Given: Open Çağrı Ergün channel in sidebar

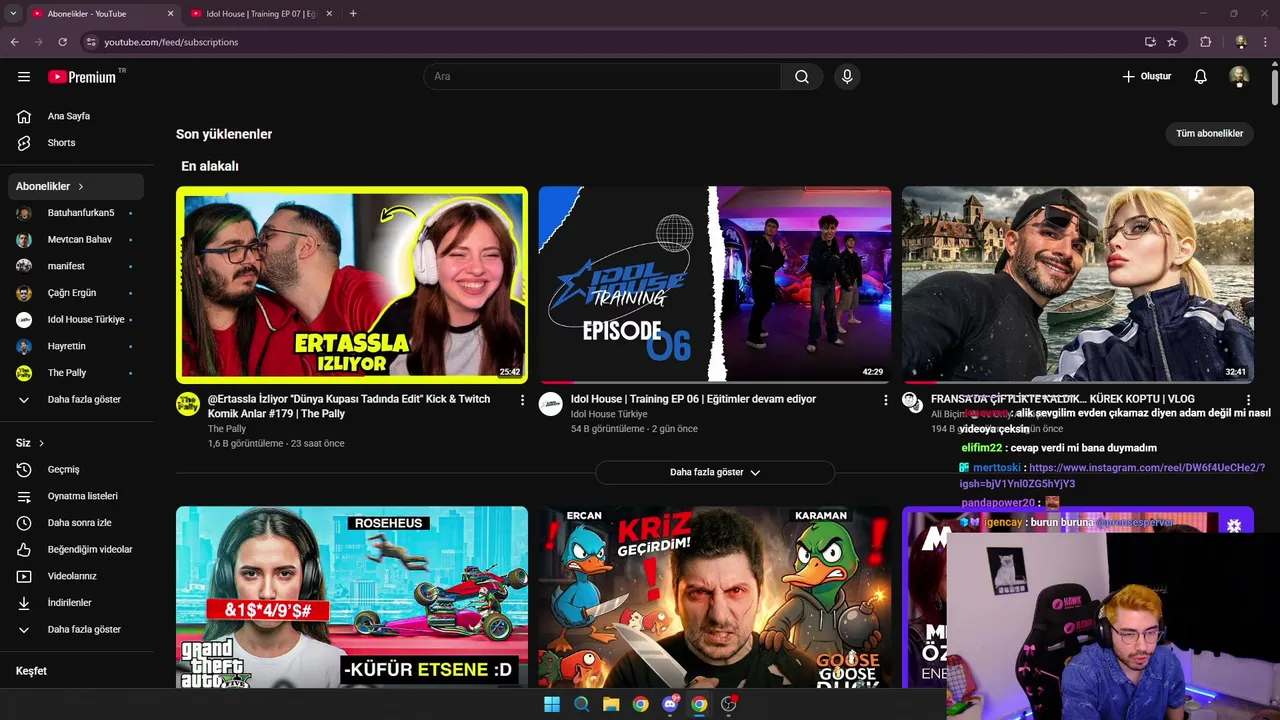Looking at the screenshot, I should coord(78,293).
